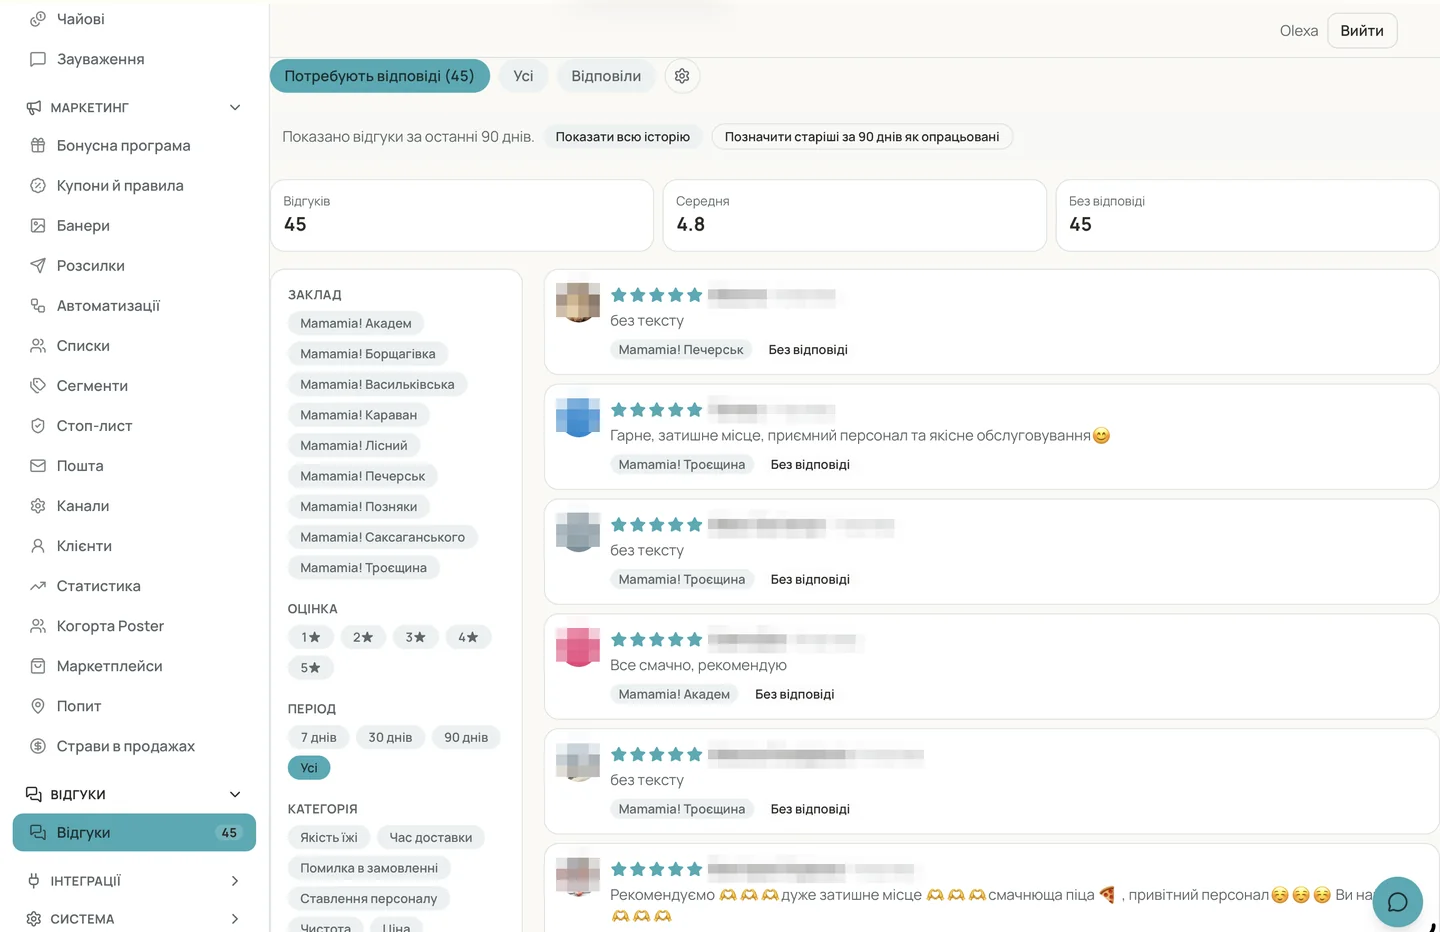Click the Статистика chart icon

tap(38, 585)
